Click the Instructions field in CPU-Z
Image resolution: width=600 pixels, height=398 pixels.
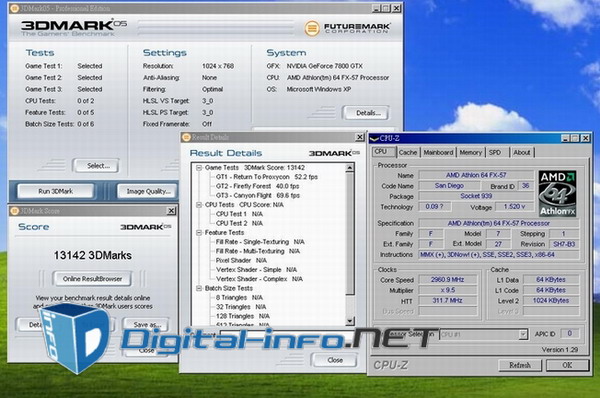point(499,254)
